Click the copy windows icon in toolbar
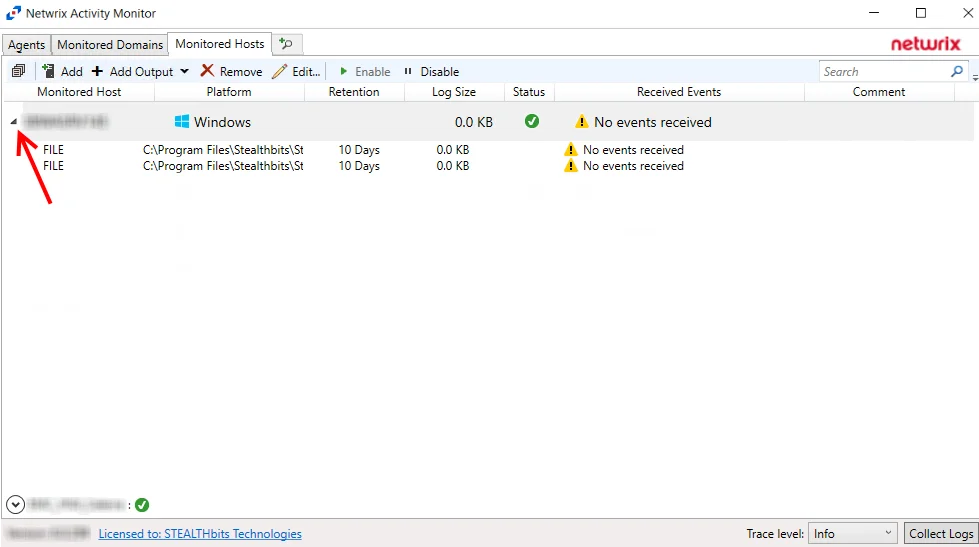Screen dimensions: 979x547 (18, 71)
